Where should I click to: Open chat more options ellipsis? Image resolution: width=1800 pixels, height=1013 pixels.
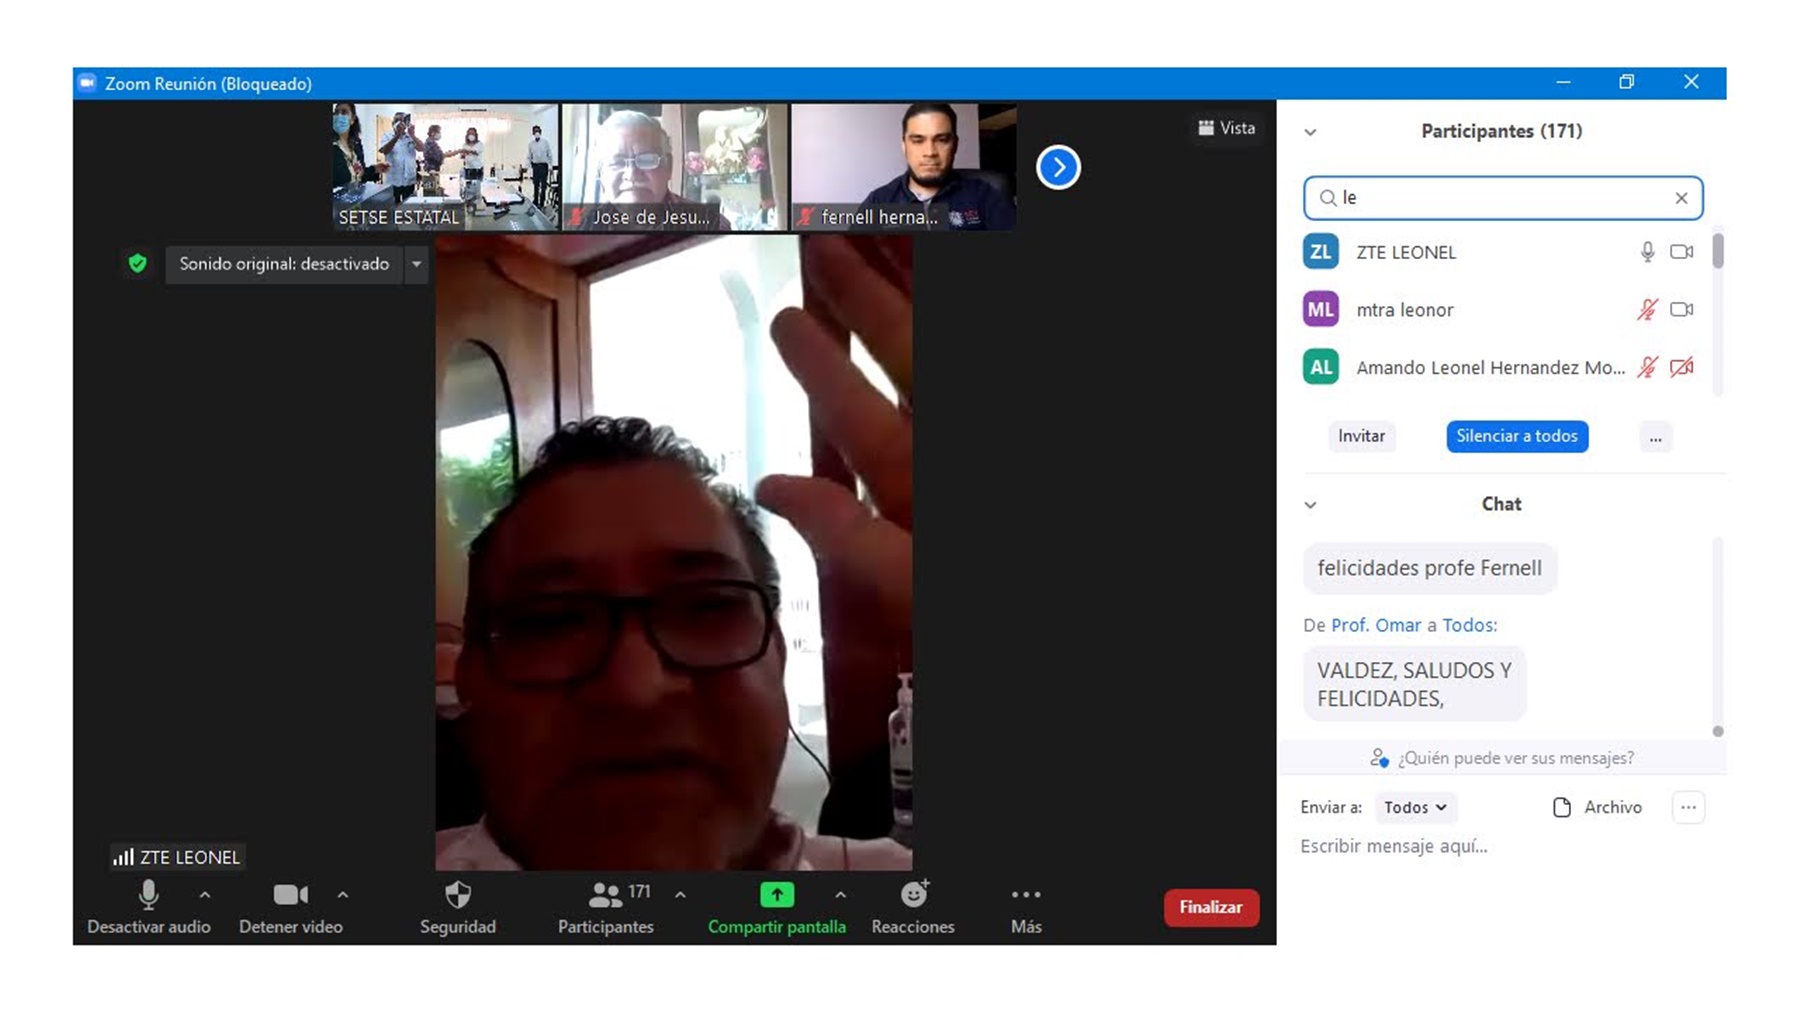[x=1688, y=807]
